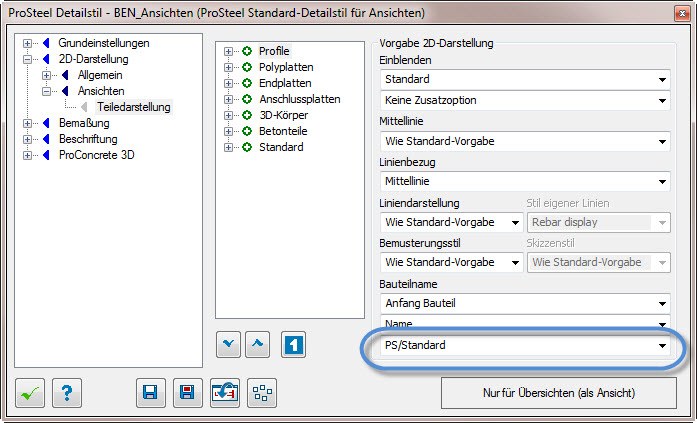Close the ProSteel Detailstil dialog

(x=682, y=13)
